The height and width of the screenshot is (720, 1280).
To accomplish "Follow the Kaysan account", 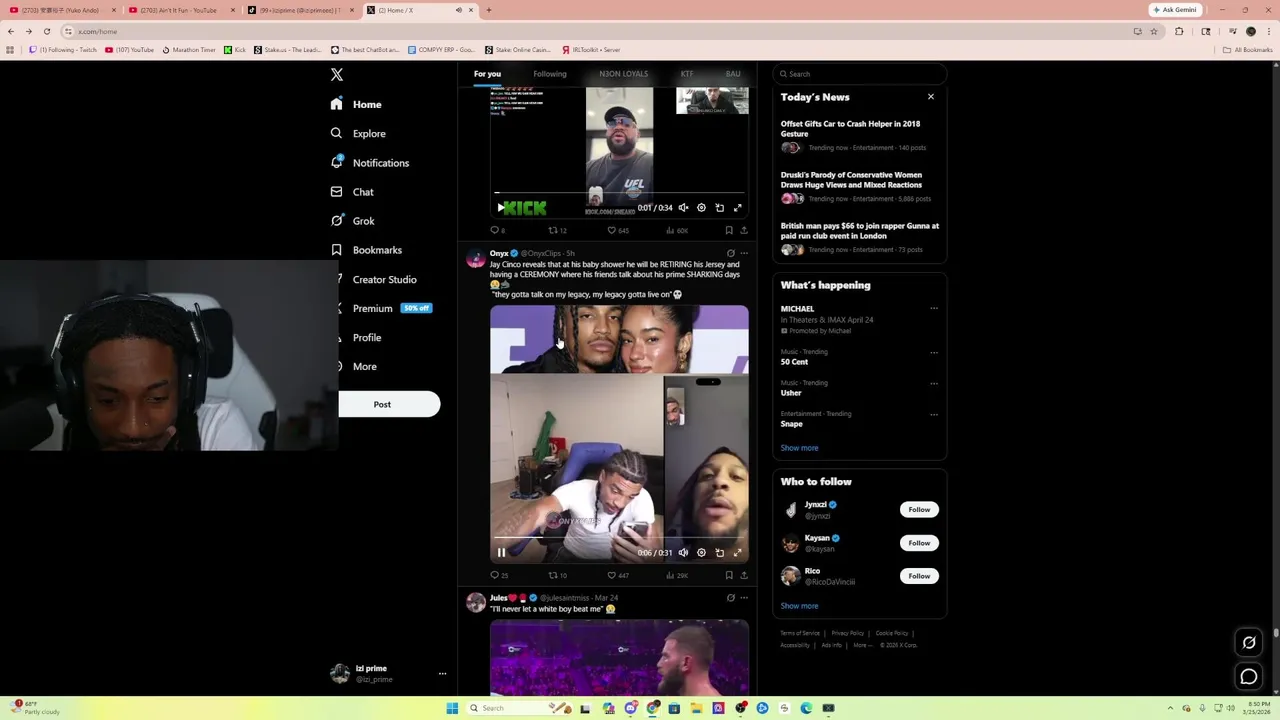I will click(x=918, y=543).
